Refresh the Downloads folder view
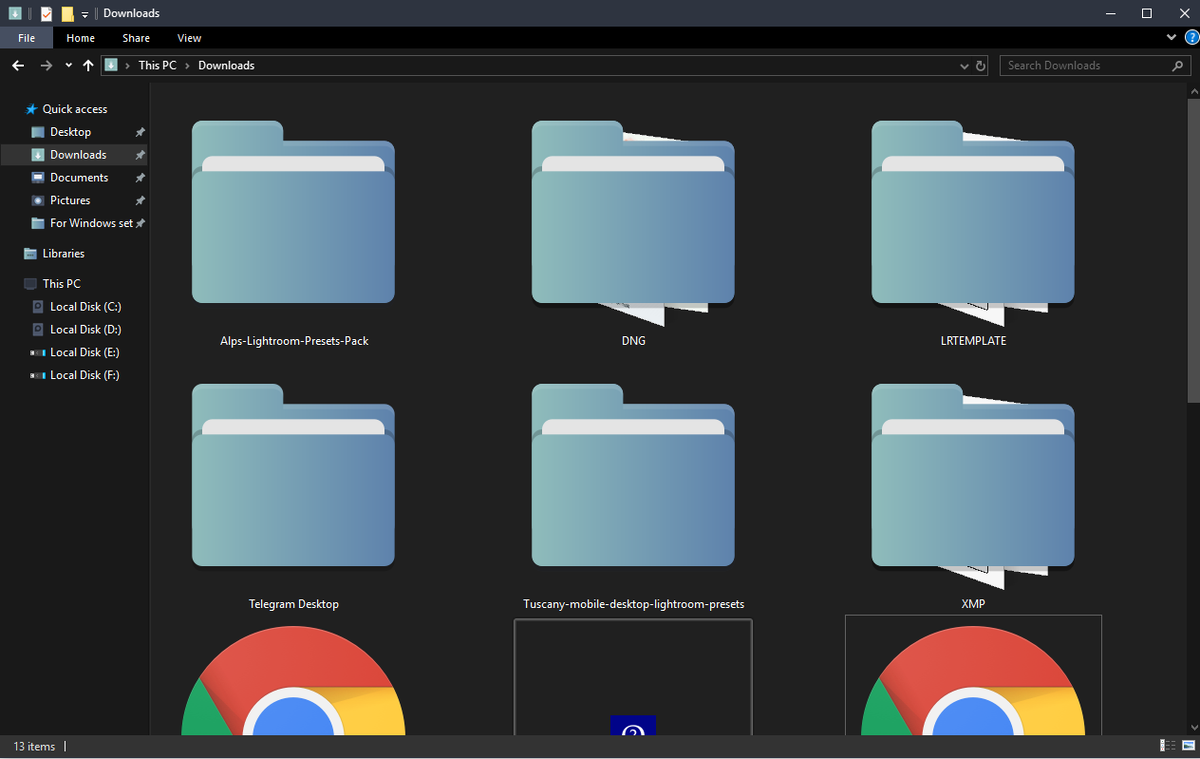This screenshot has width=1200, height=759. coord(981,66)
